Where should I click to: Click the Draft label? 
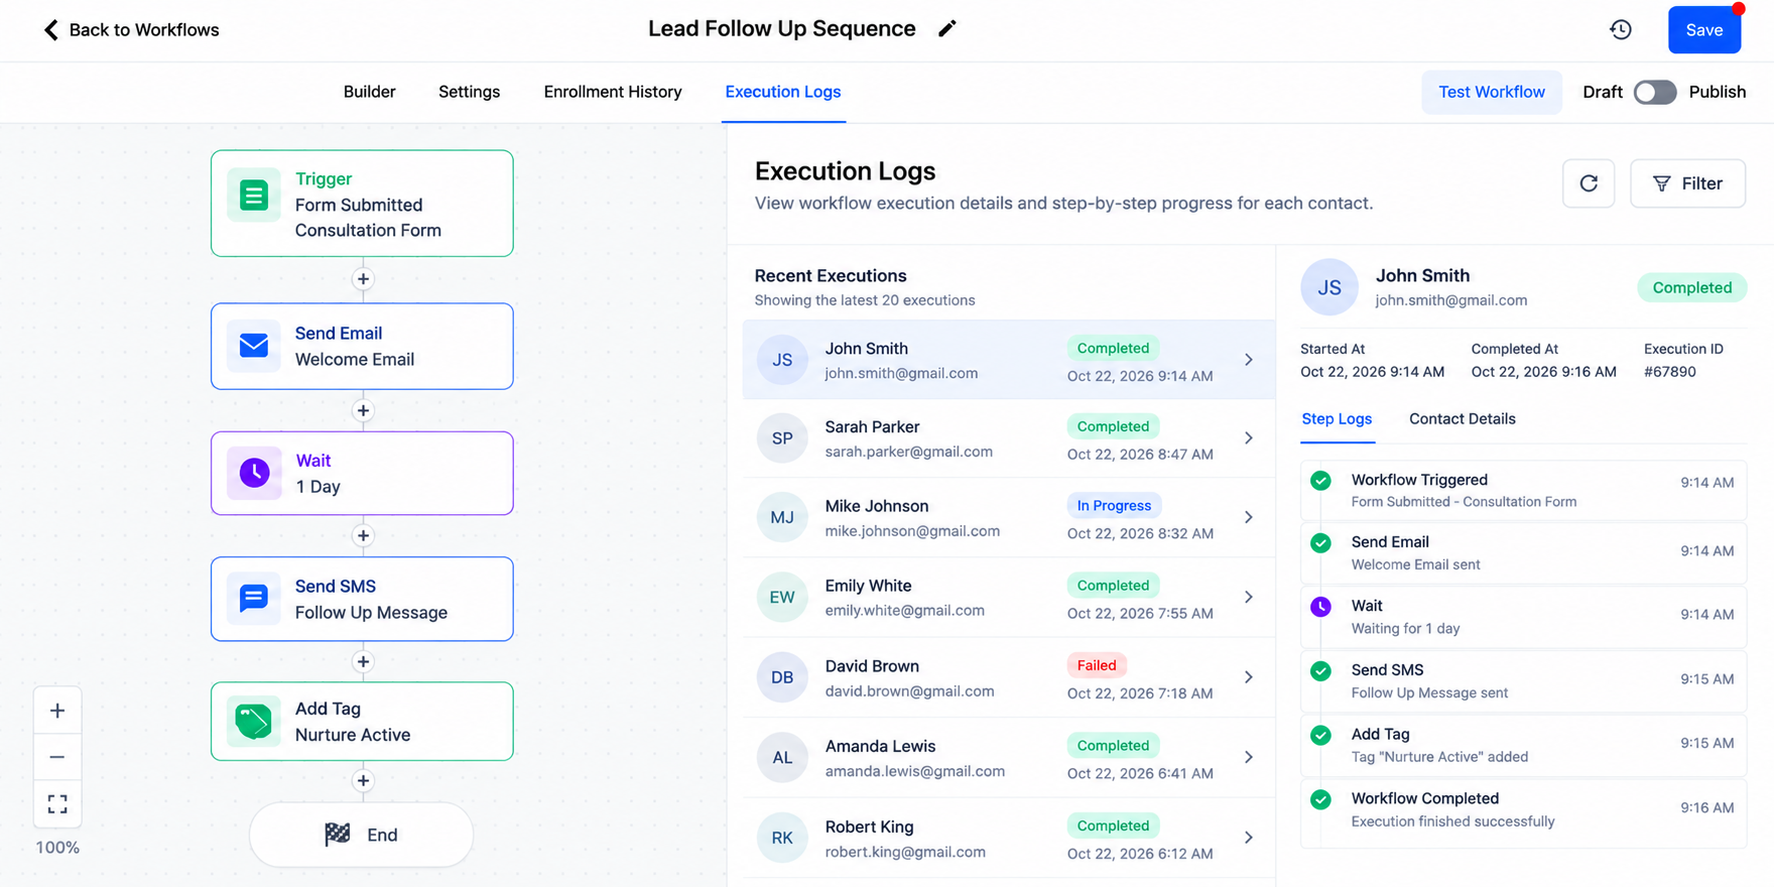tap(1602, 92)
